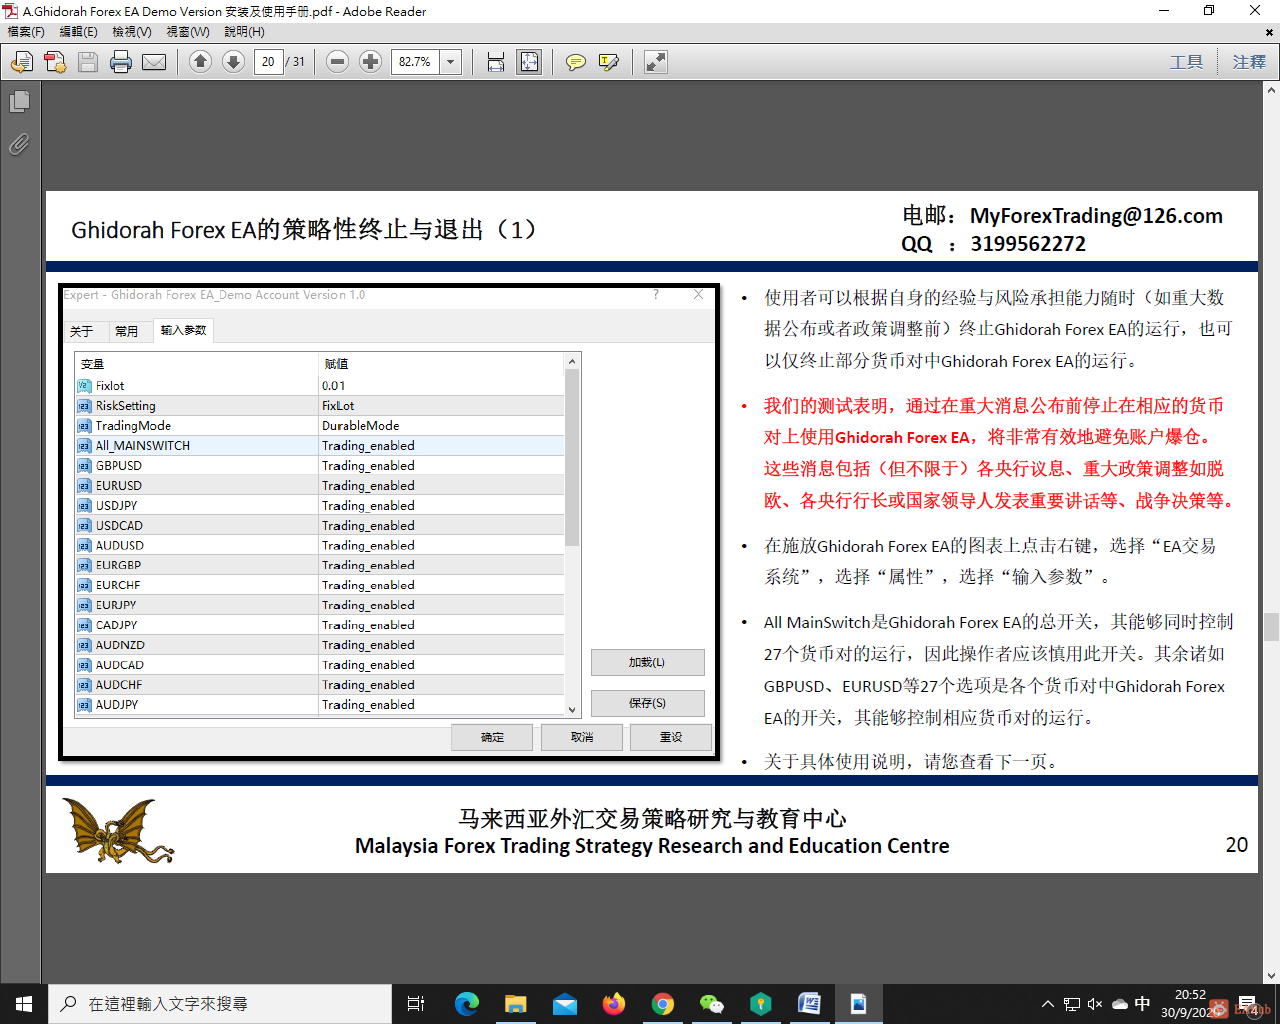The width and height of the screenshot is (1280, 1024).
Task: Click the page footer text 'Malaysia Forex Trading Strategy Research and Education Centre'
Action: (x=652, y=847)
